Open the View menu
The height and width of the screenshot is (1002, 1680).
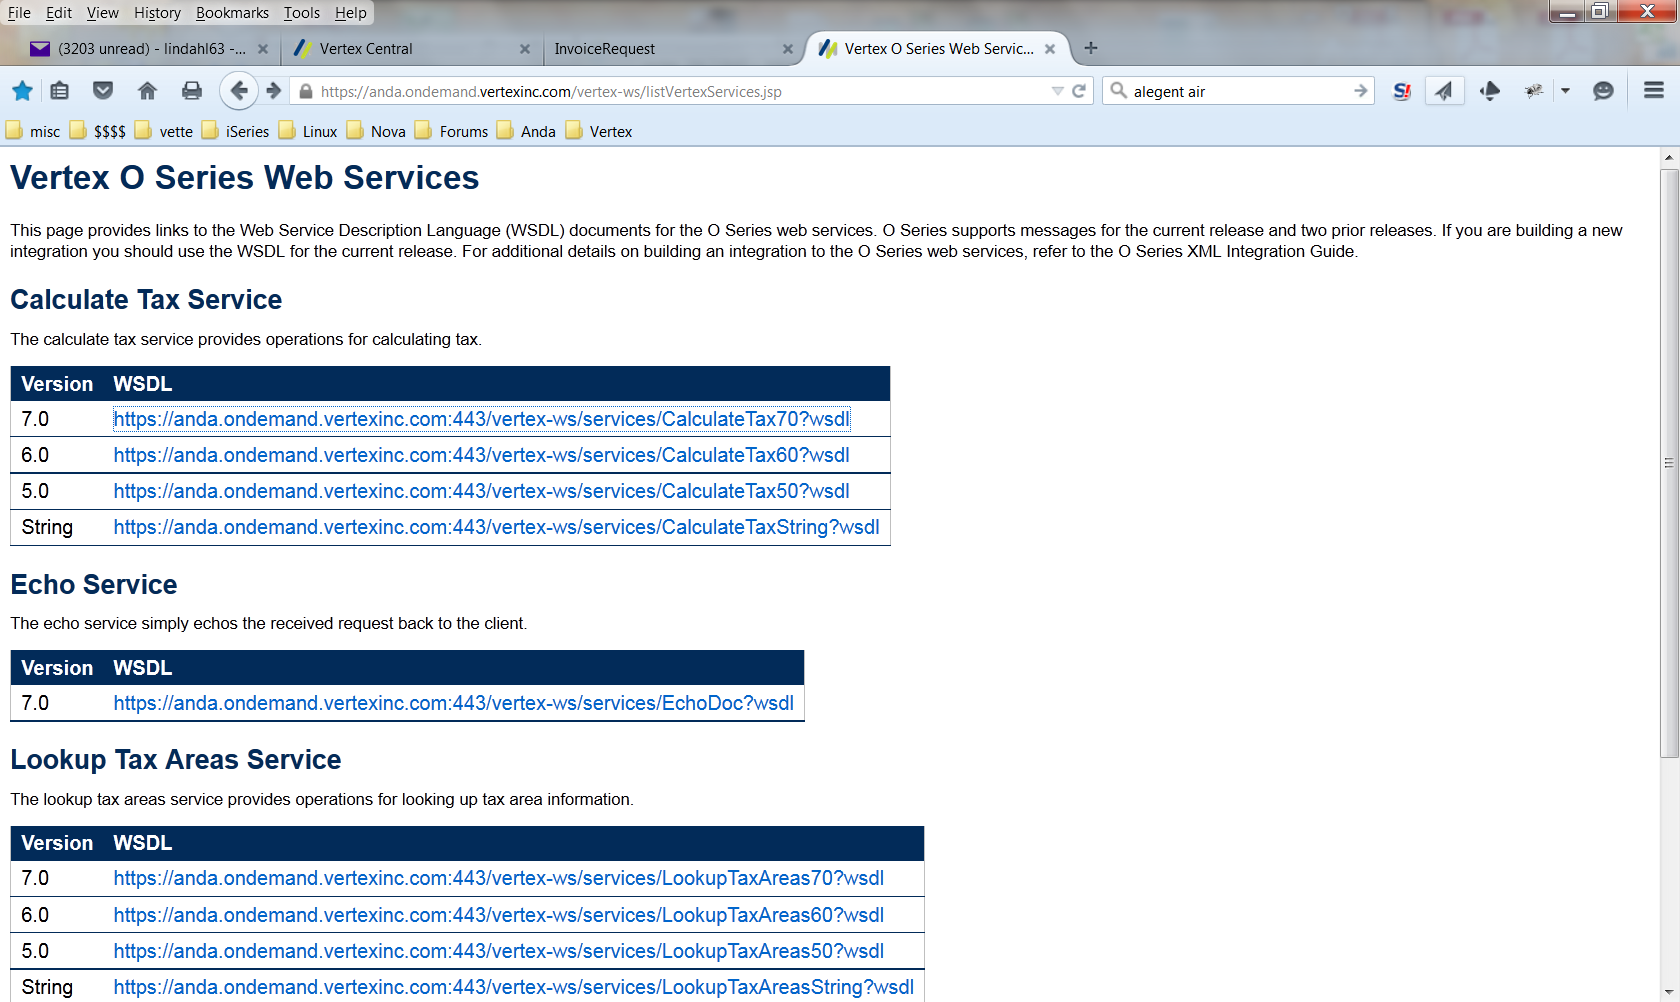pyautogui.click(x=102, y=13)
